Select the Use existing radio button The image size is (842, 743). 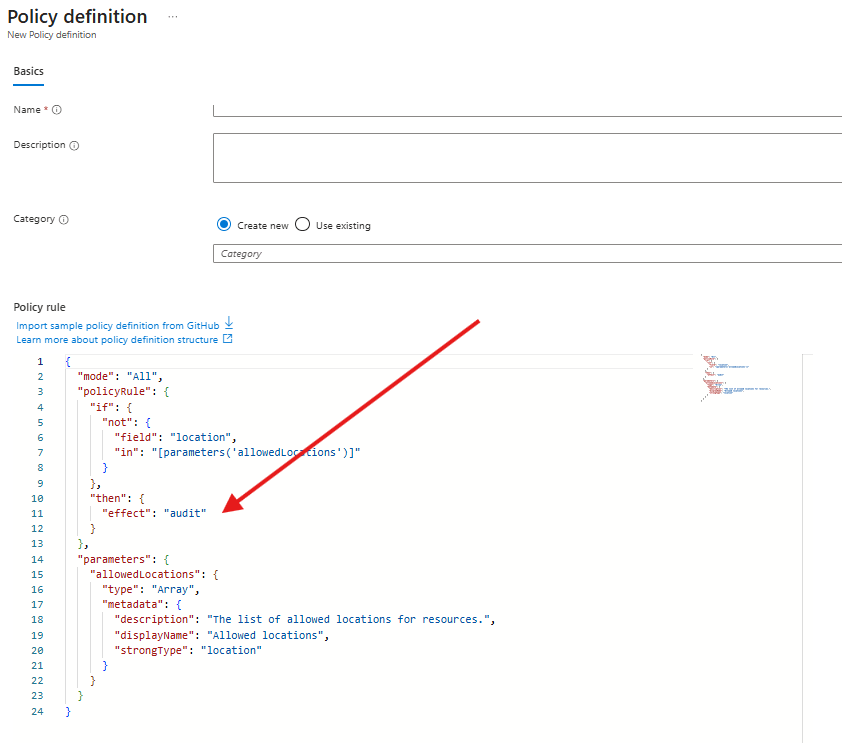[x=303, y=225]
